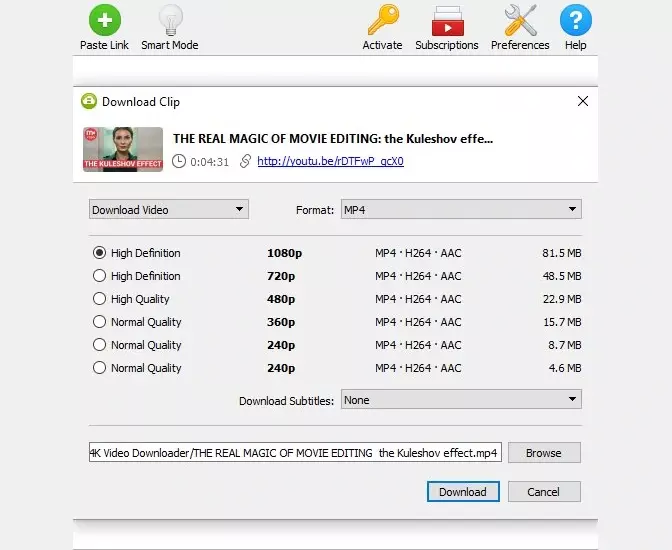
Task: Click the 360p resolution label
Action: click(x=281, y=322)
